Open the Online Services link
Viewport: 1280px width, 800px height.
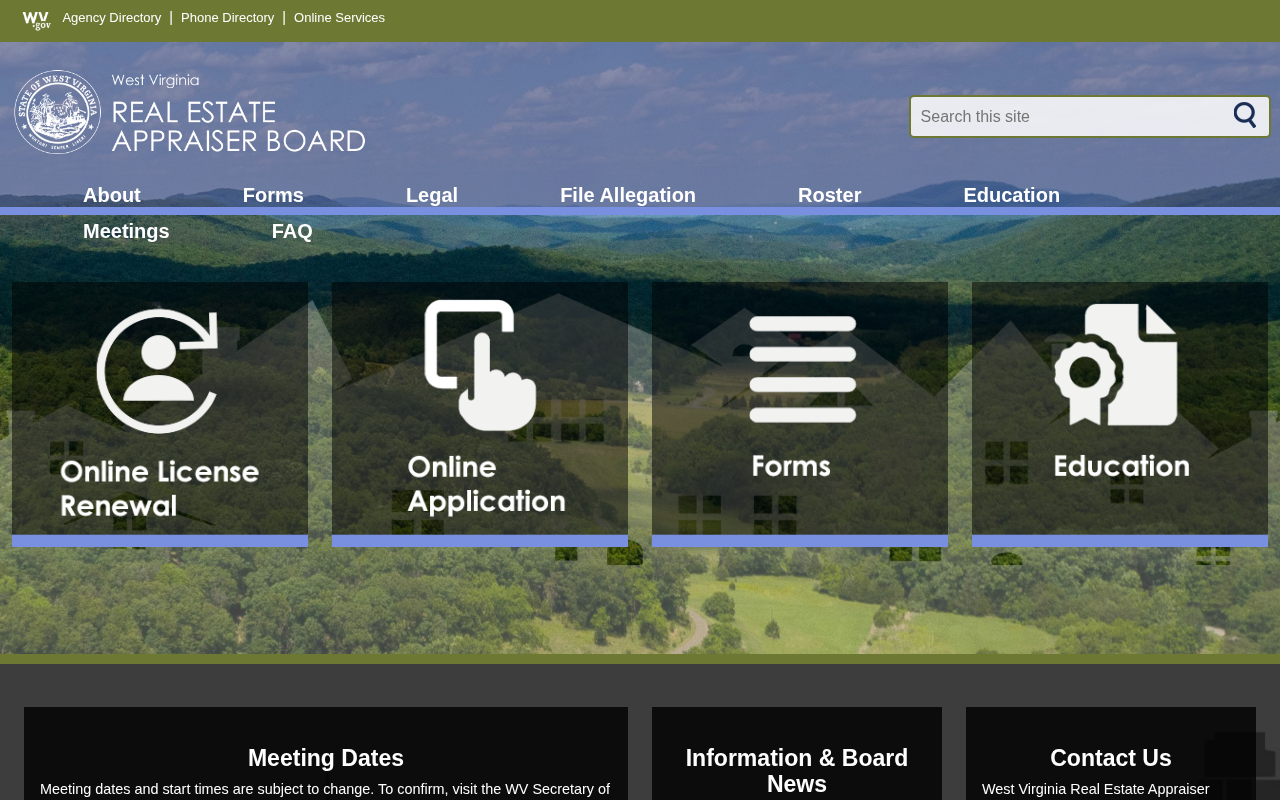coord(340,18)
